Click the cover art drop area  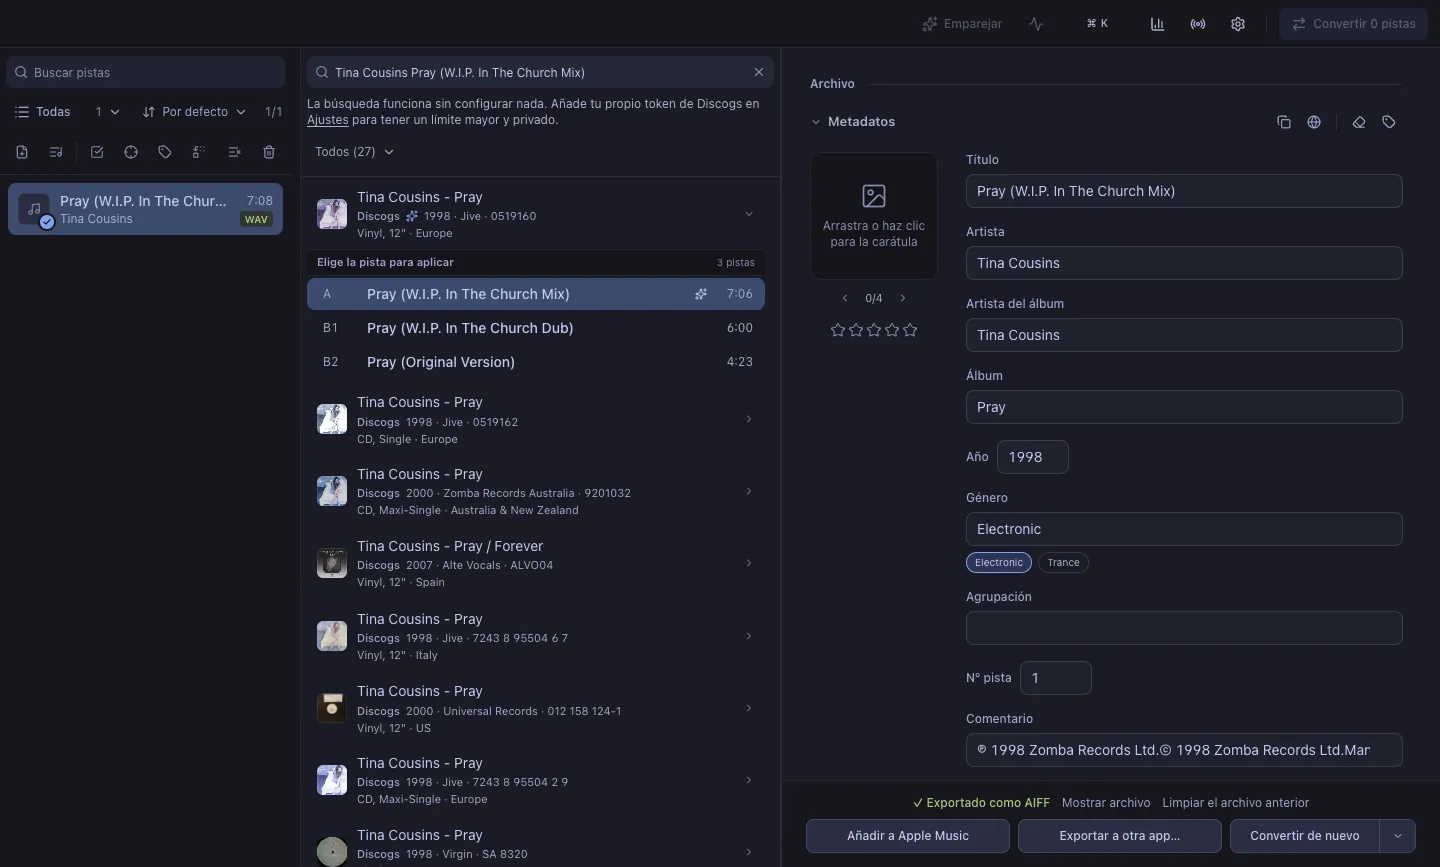[874, 216]
